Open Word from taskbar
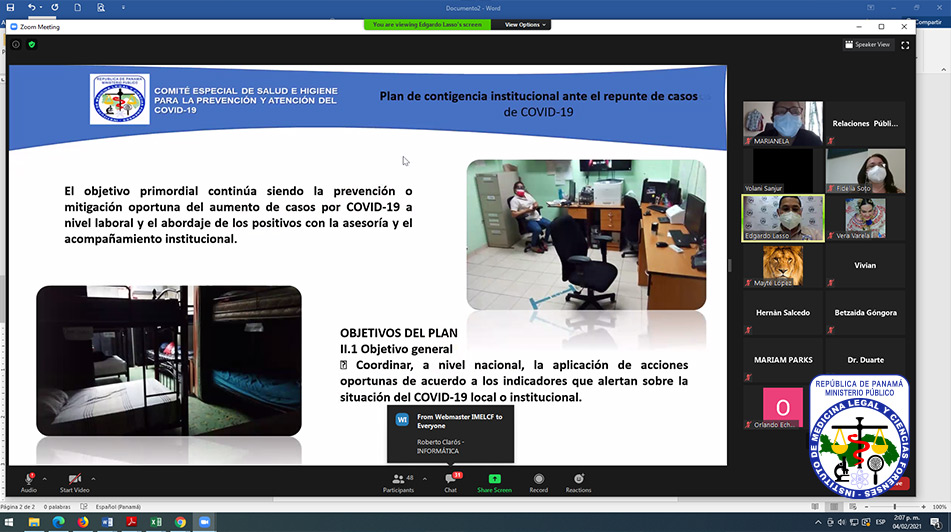This screenshot has width=951, height=532. click(x=107, y=522)
